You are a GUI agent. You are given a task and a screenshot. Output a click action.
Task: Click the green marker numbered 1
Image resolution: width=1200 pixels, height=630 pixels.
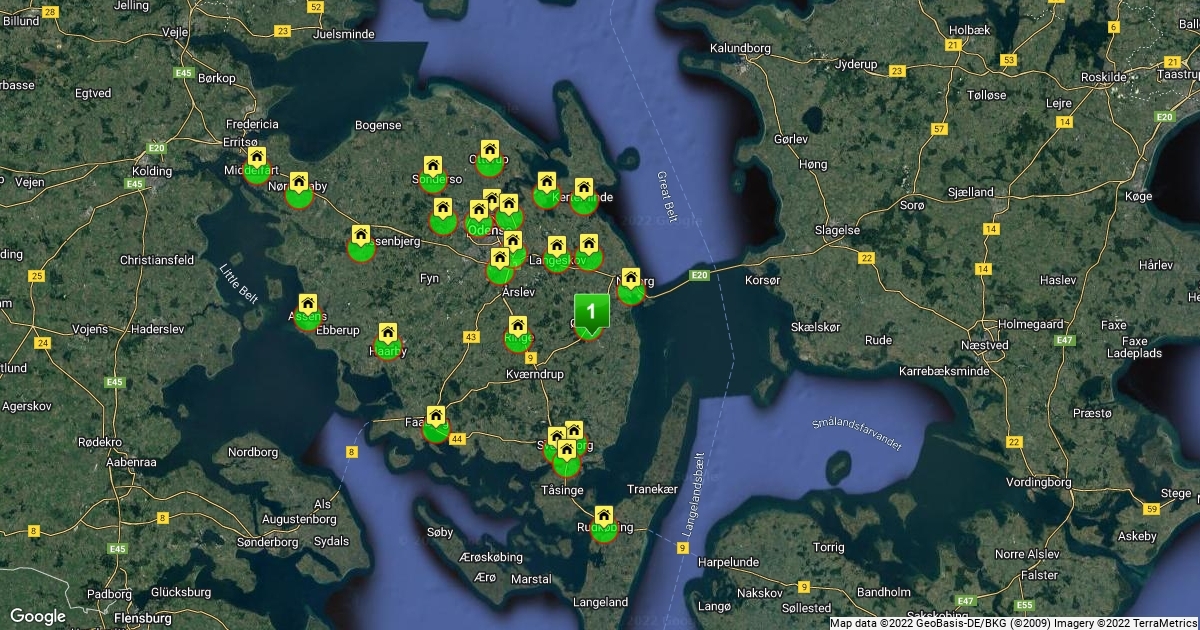(591, 311)
